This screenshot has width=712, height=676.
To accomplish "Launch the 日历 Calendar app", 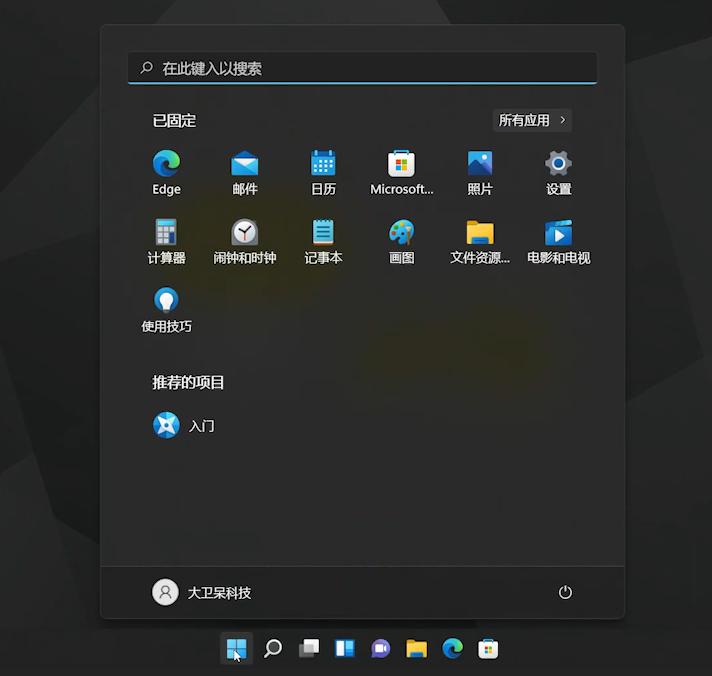I will [323, 173].
